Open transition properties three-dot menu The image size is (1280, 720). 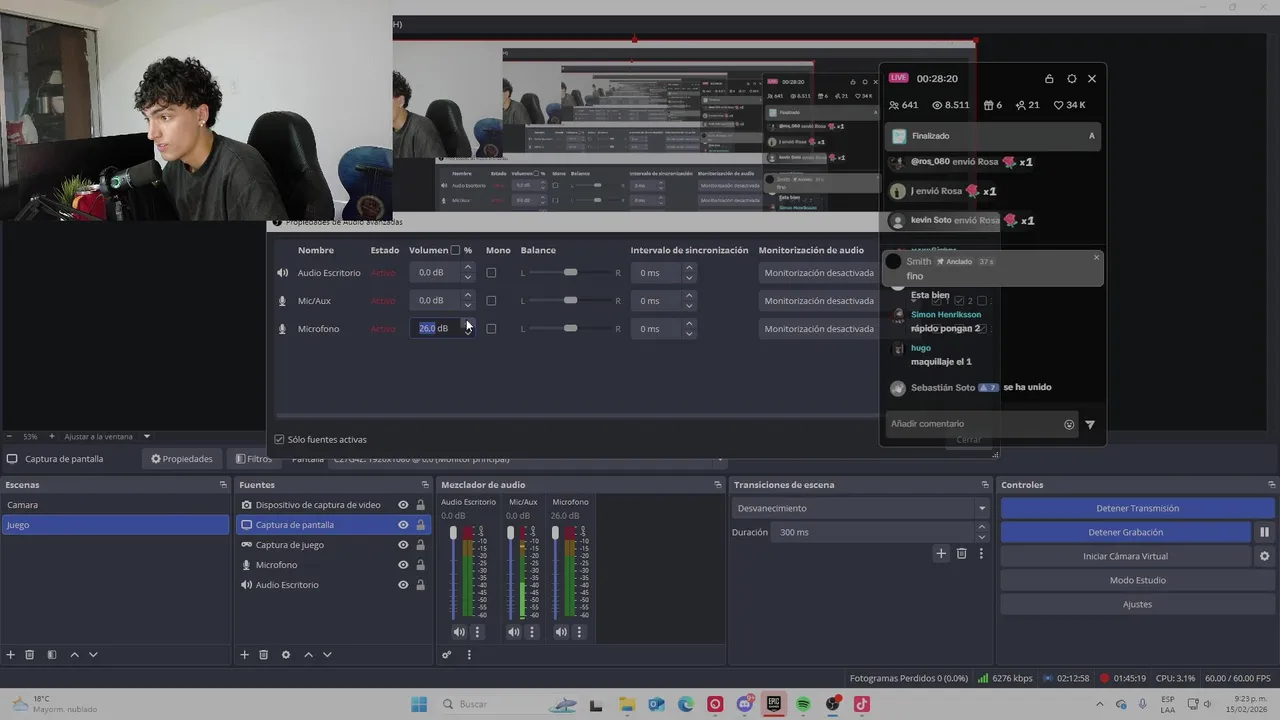981,553
